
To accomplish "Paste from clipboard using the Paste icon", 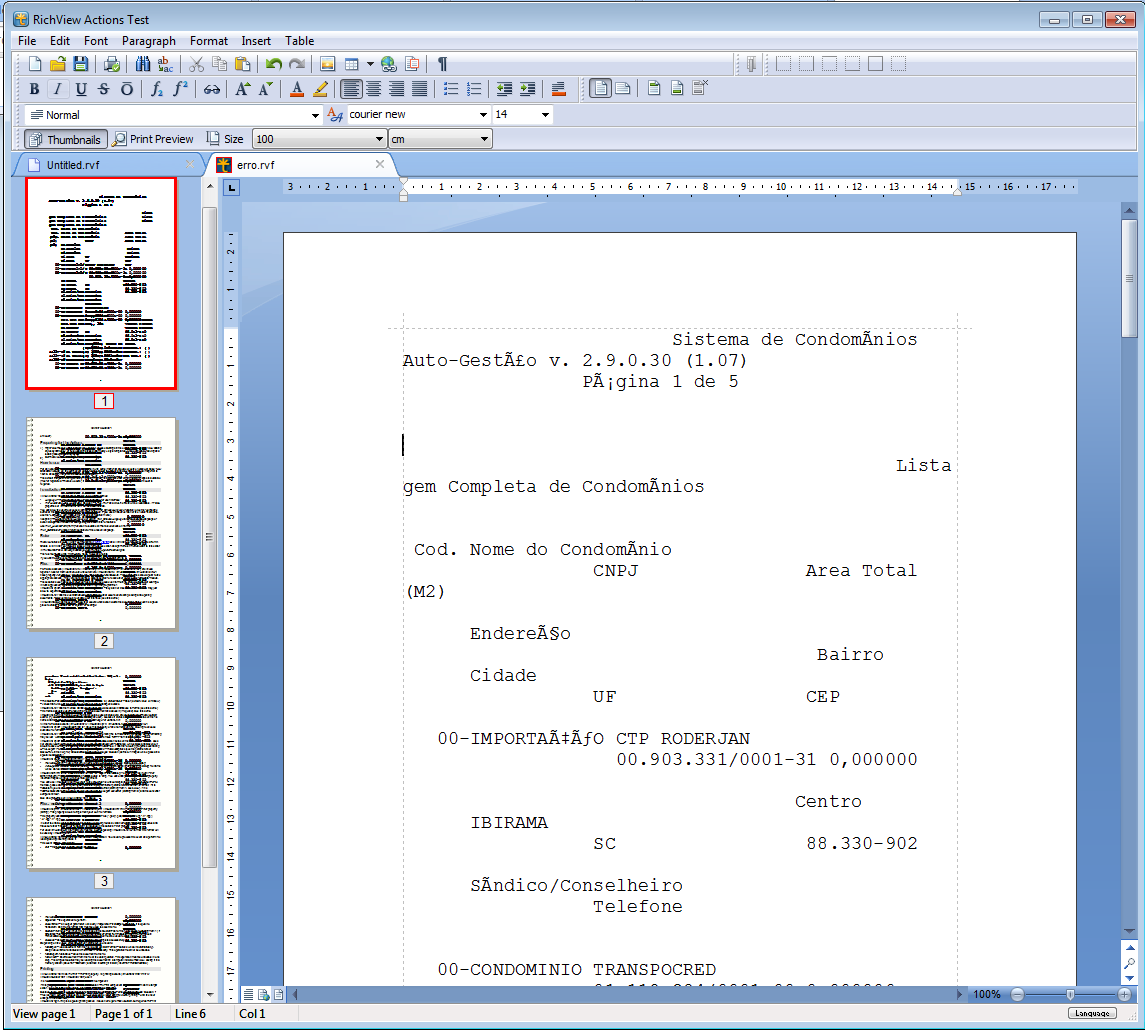I will [x=242, y=64].
